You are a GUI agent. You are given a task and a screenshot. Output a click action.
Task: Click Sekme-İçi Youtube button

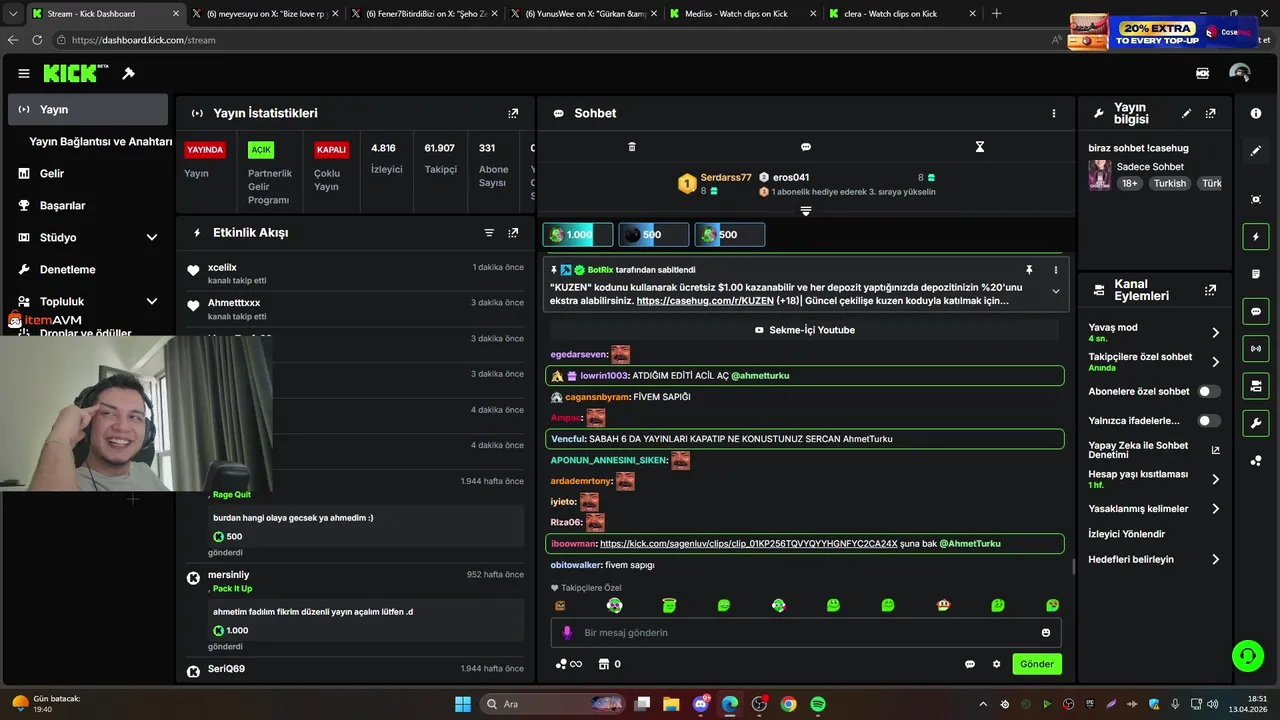click(x=805, y=330)
